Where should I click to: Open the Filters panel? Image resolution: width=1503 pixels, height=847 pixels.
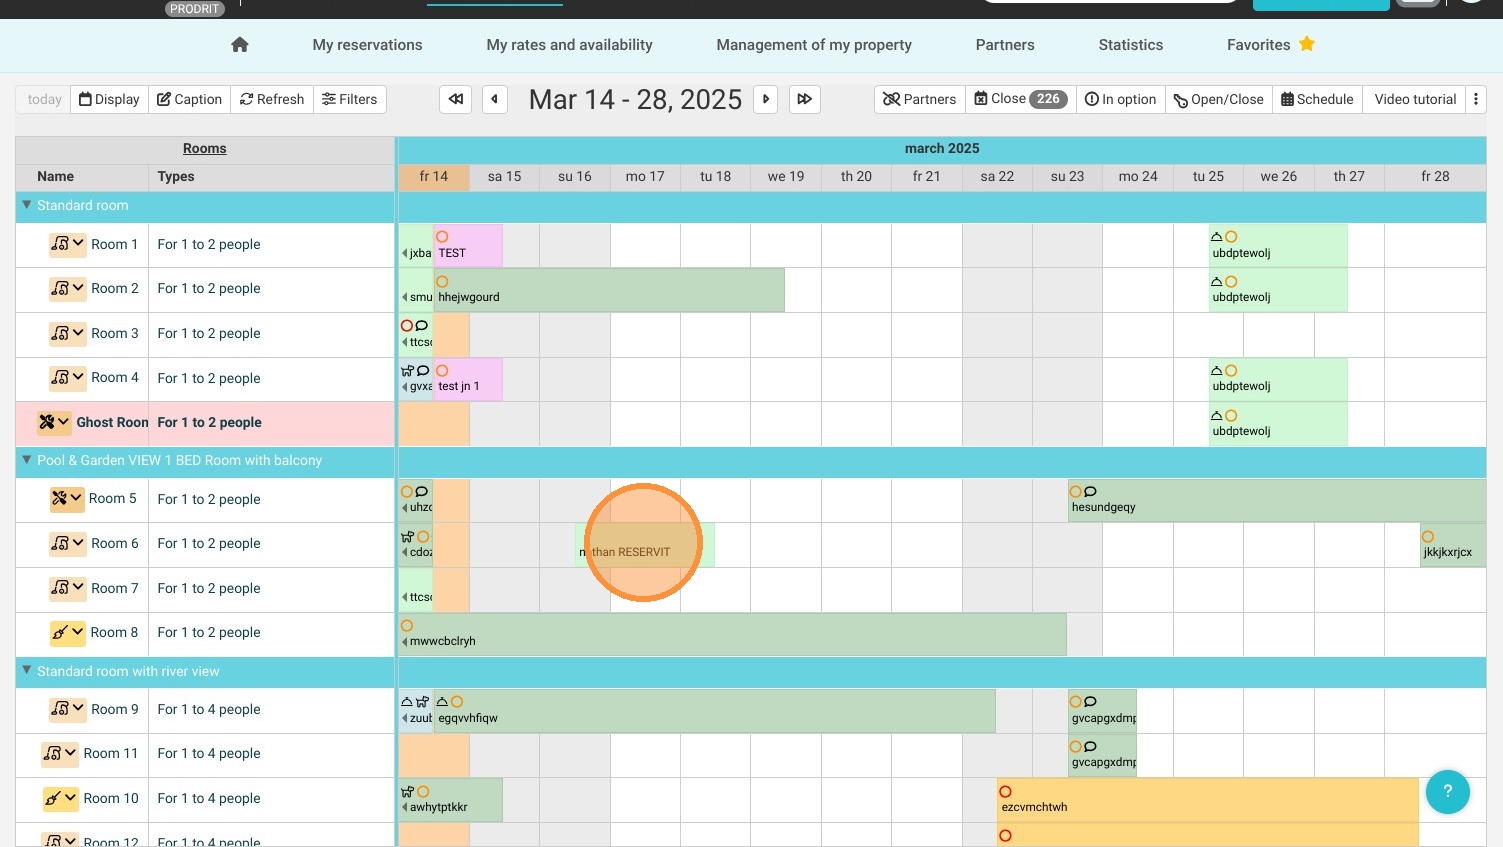350,99
